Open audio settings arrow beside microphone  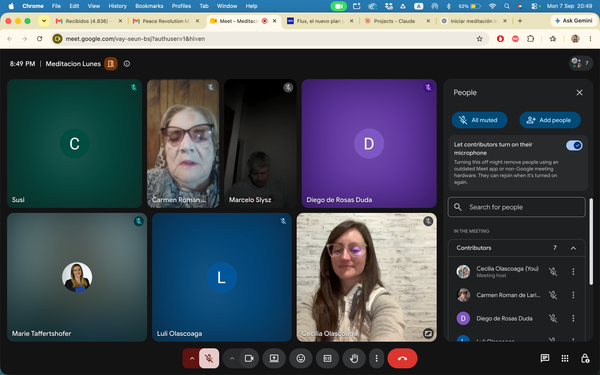pyautogui.click(x=192, y=359)
